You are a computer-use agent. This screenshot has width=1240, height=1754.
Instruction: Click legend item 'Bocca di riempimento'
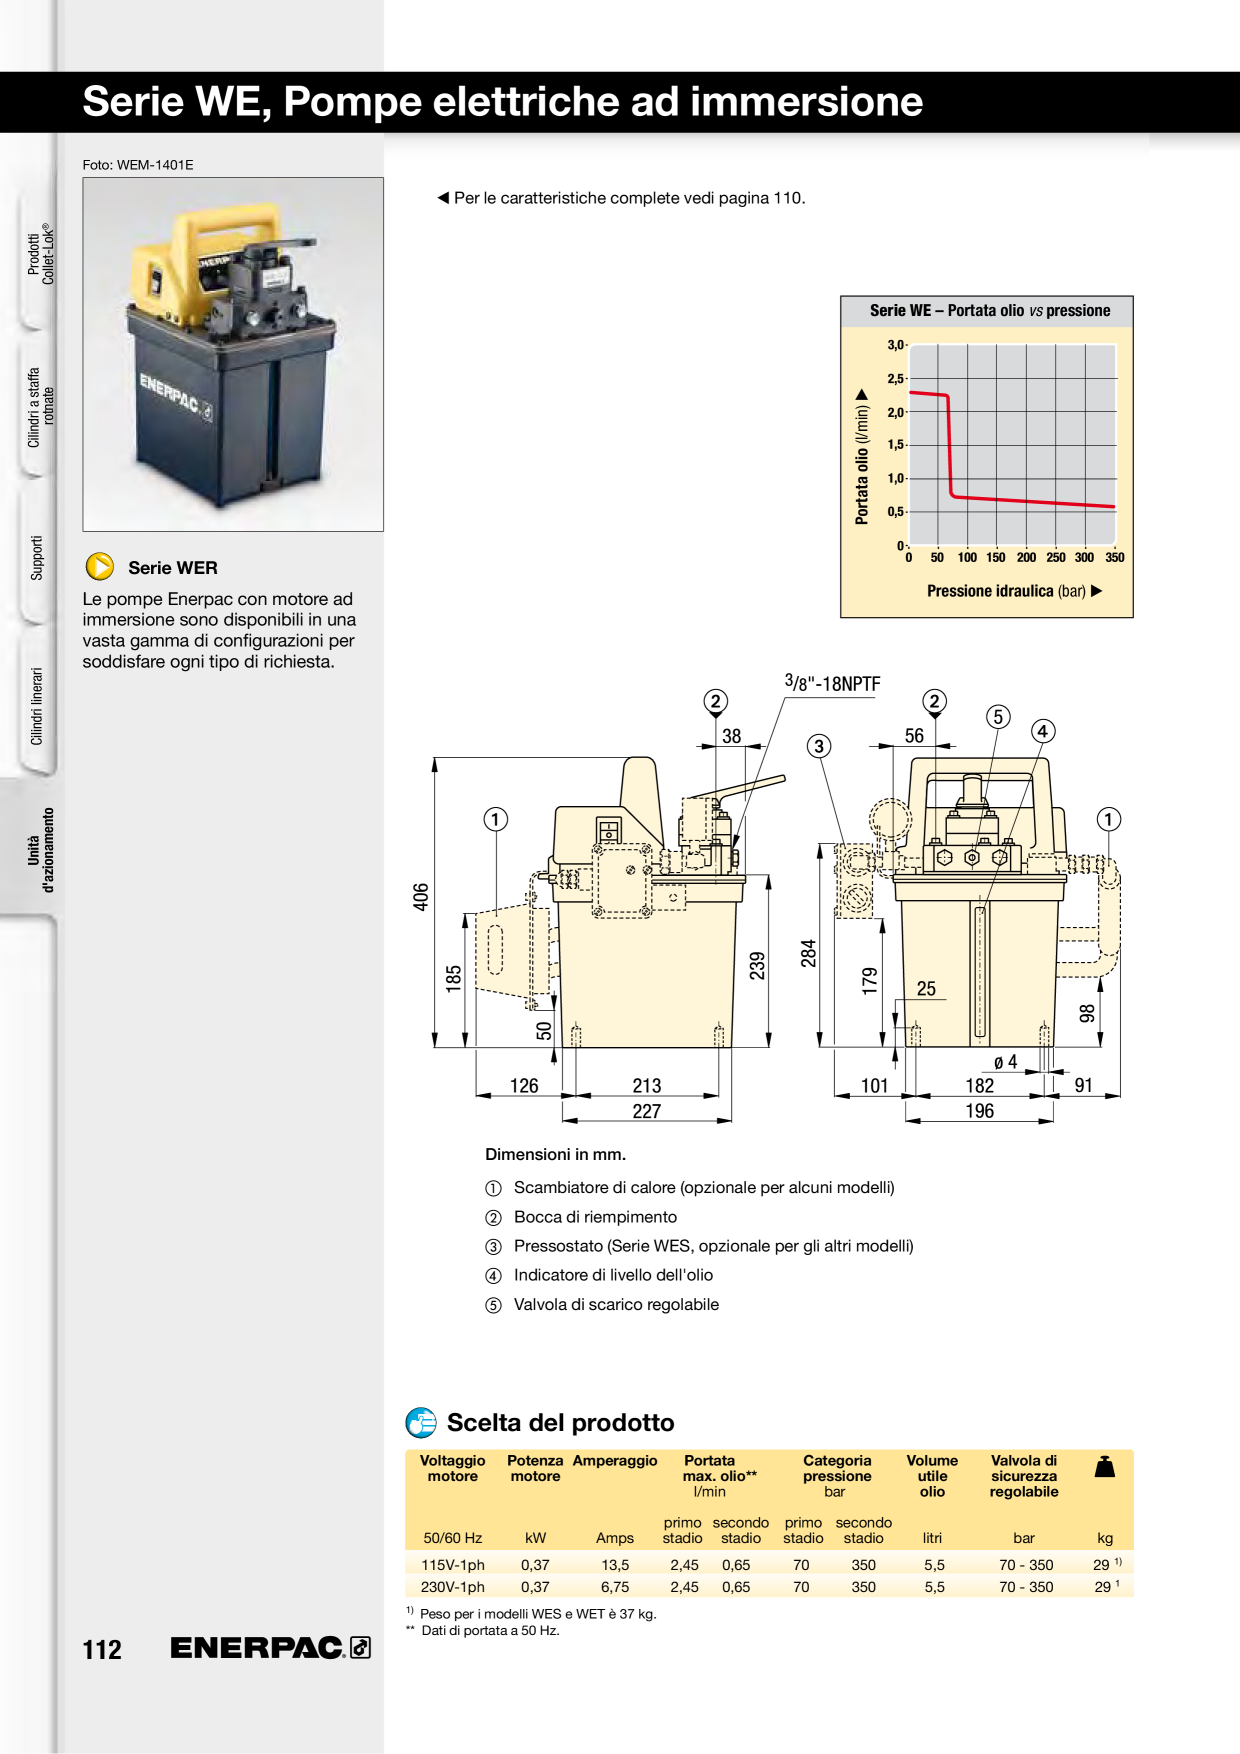click(595, 1217)
